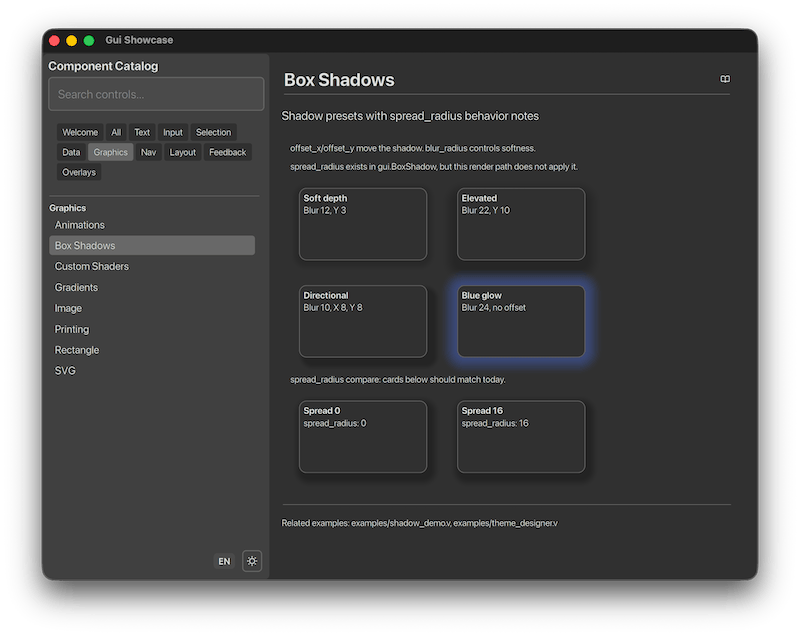
Task: Select the Graphics category tab
Action: pyautogui.click(x=111, y=152)
